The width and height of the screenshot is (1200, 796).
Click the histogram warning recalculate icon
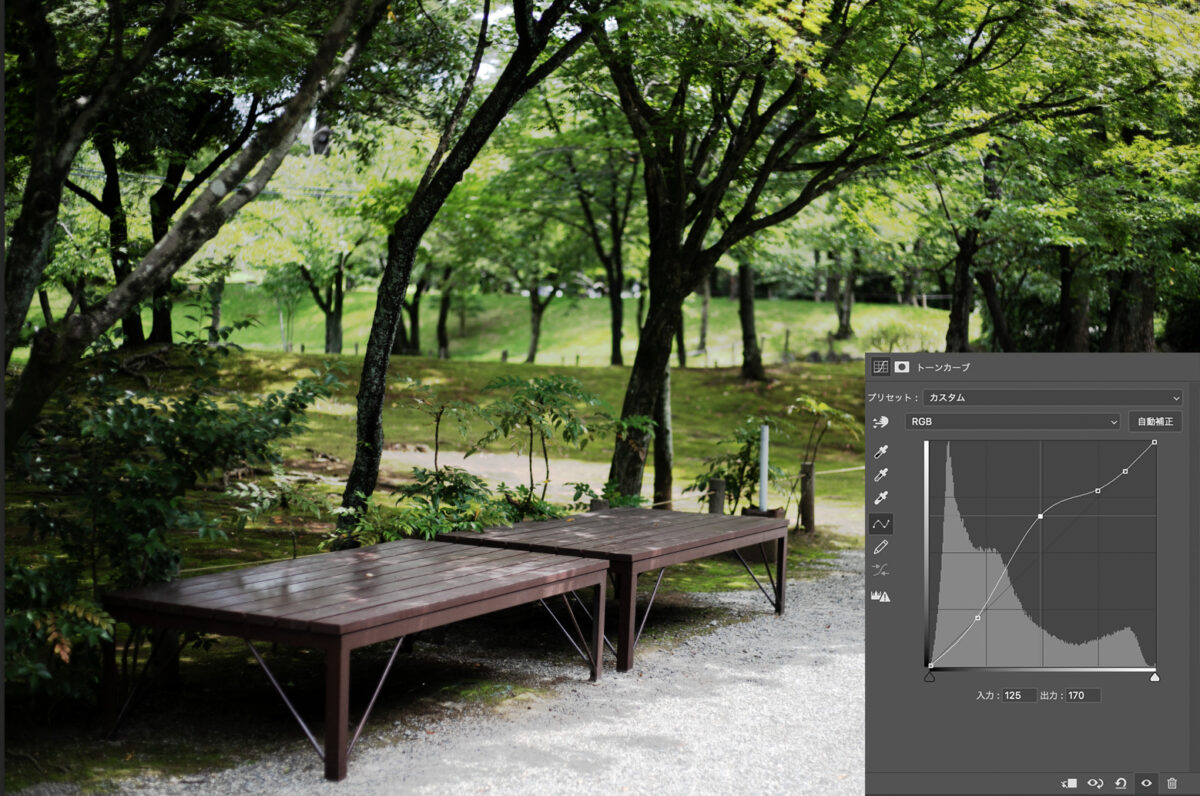click(881, 596)
